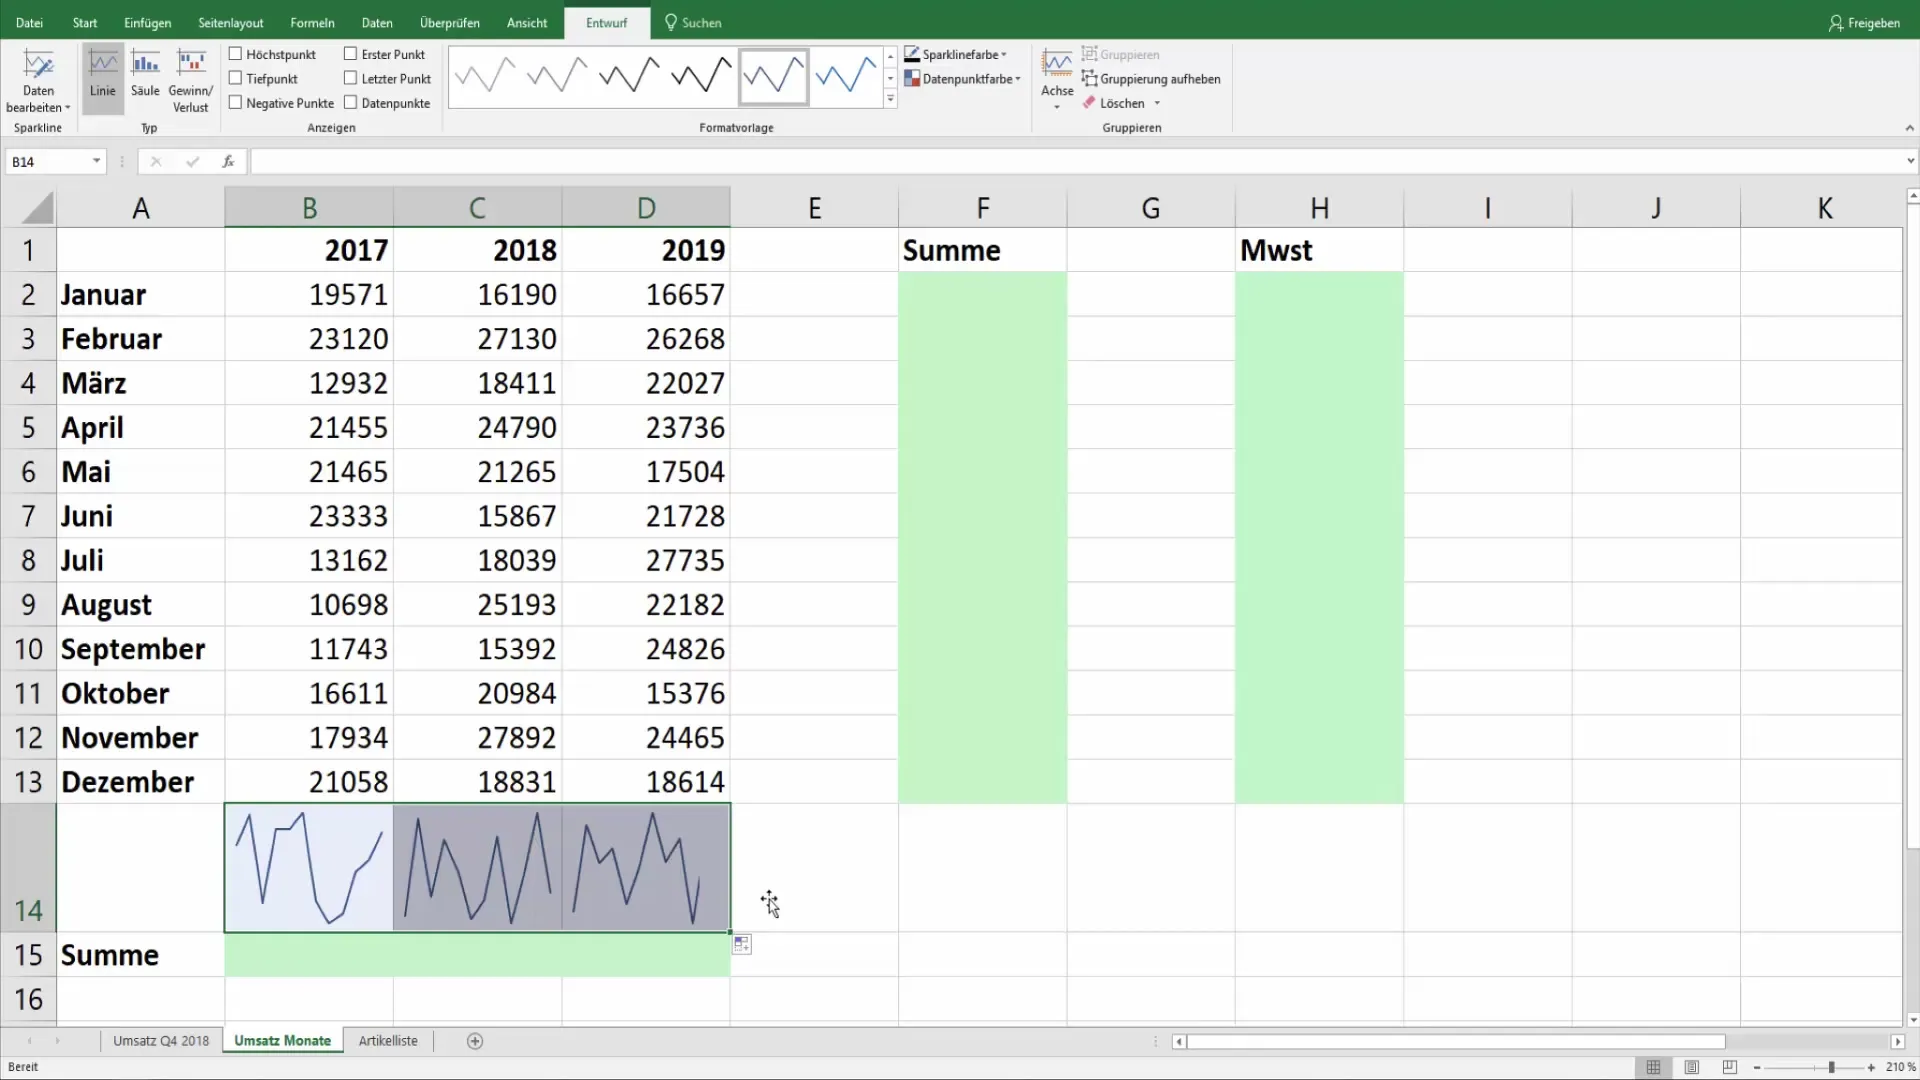Open the Einfügen ribbon tab
Screen dimensions: 1920x1080
[147, 22]
